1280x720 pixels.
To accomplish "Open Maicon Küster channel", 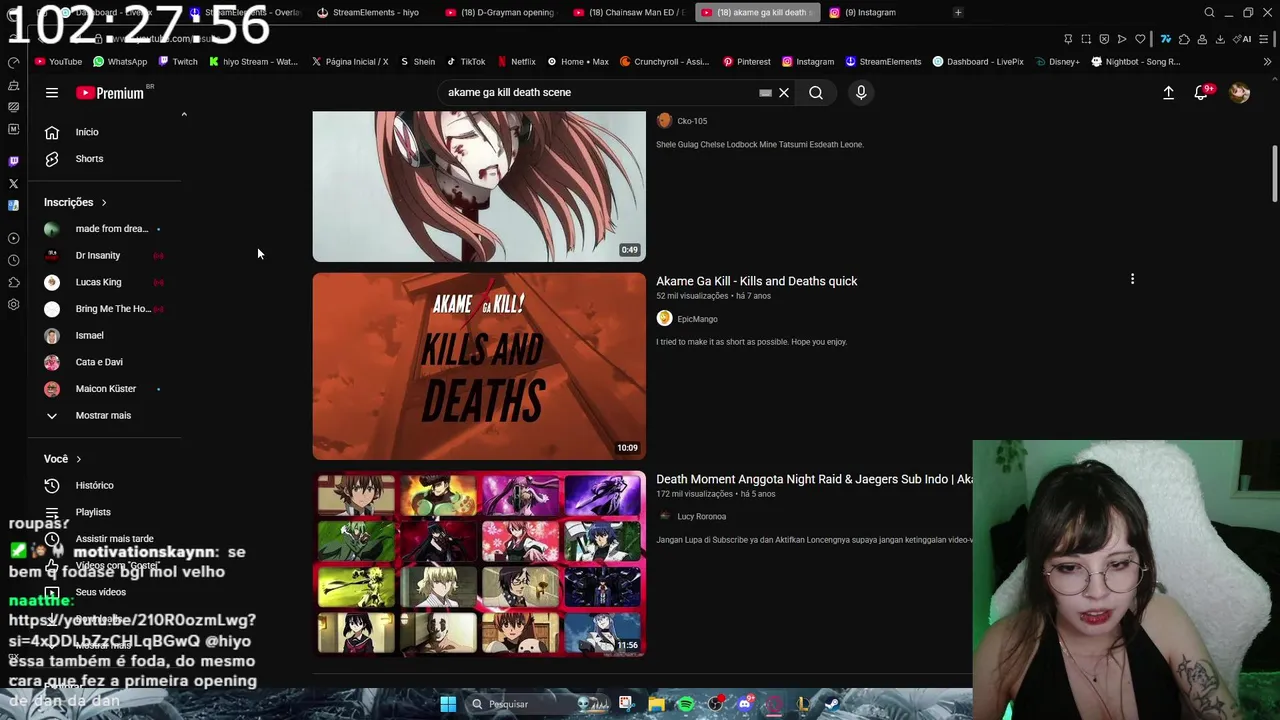I will [104, 389].
